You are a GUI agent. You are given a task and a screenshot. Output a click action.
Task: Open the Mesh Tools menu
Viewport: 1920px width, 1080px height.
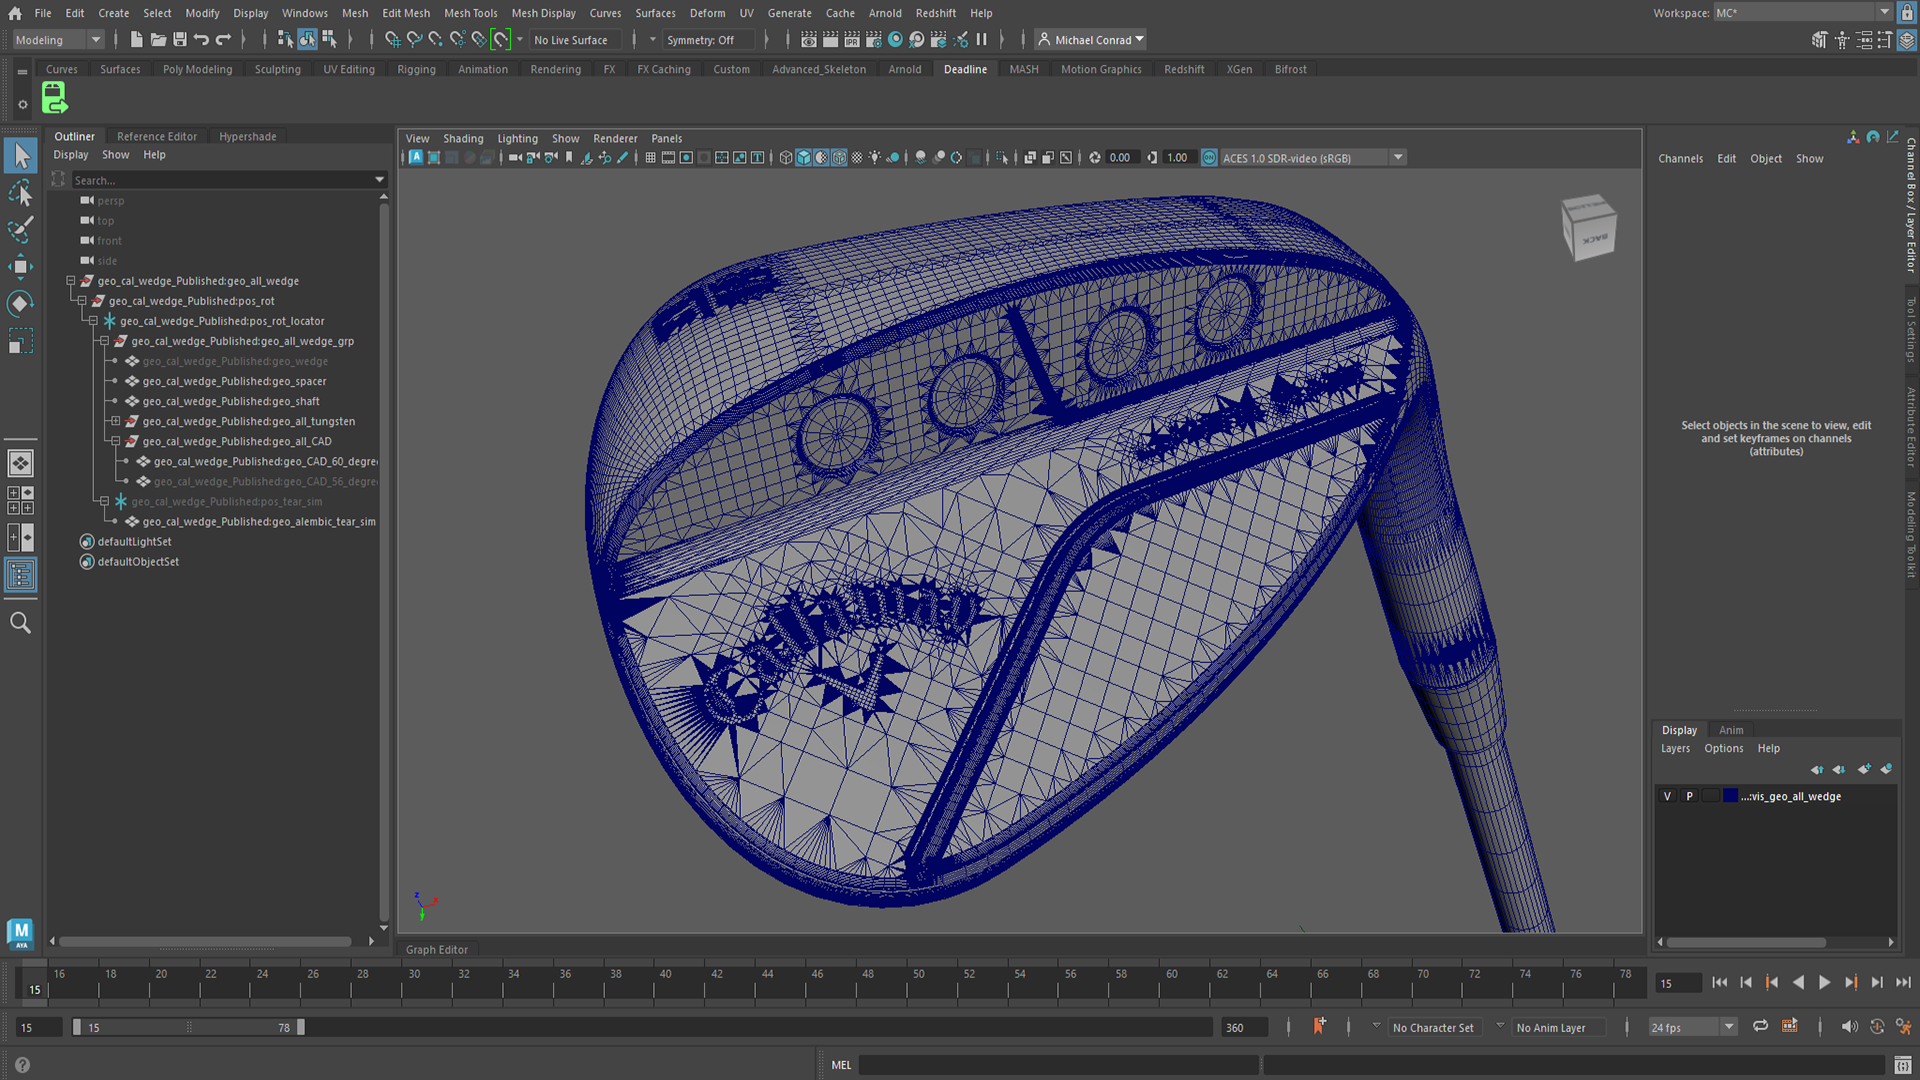[x=470, y=13]
